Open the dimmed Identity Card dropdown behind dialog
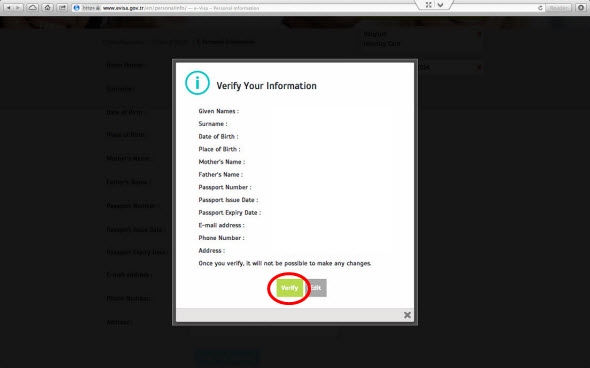 [x=421, y=39]
